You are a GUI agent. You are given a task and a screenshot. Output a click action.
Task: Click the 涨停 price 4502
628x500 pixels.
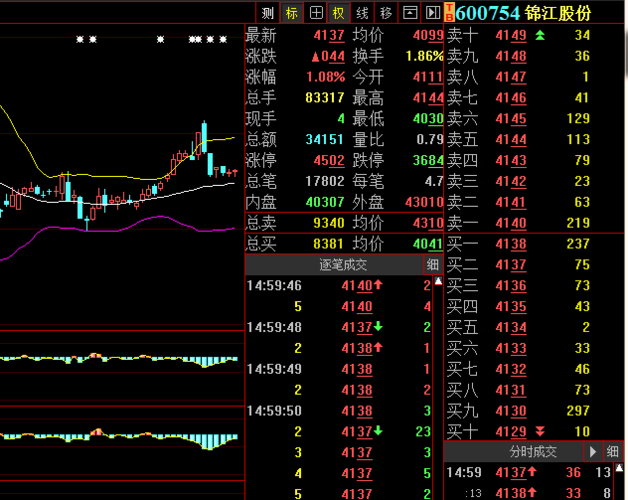[329, 161]
